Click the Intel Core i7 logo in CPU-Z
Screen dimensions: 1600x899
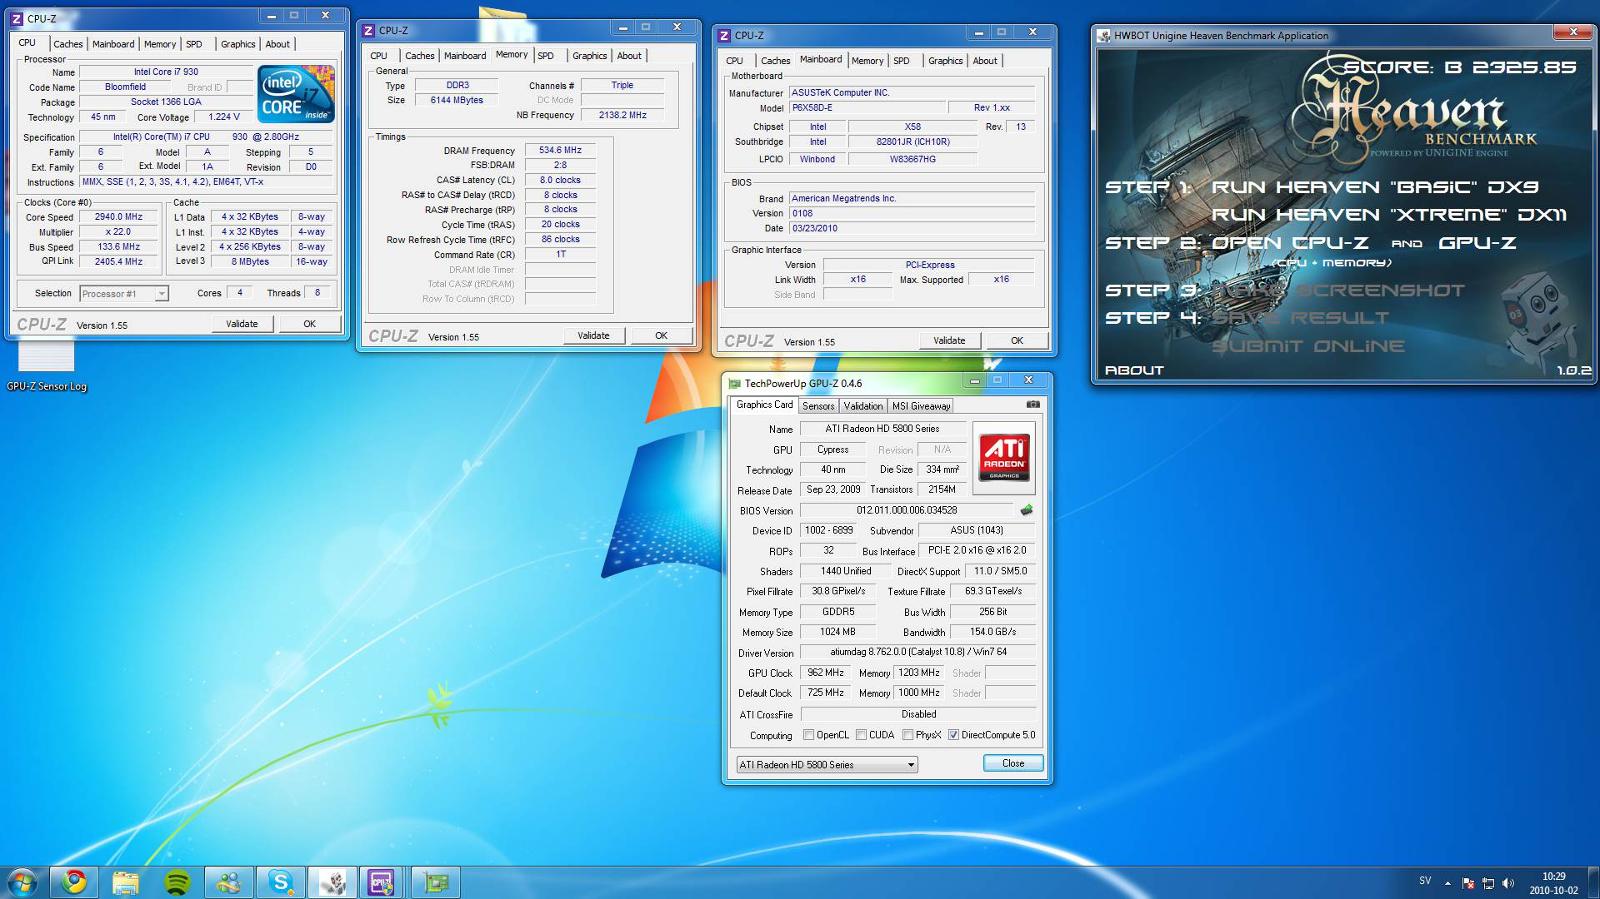pos(296,93)
